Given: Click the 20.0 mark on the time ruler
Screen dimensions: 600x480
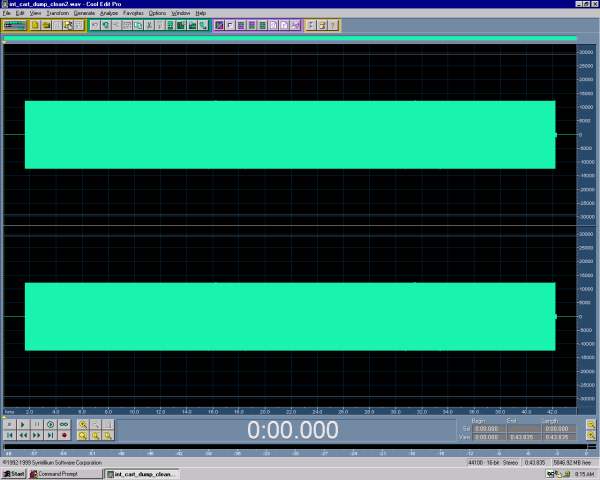Looking at the screenshot, I should (x=265, y=412).
